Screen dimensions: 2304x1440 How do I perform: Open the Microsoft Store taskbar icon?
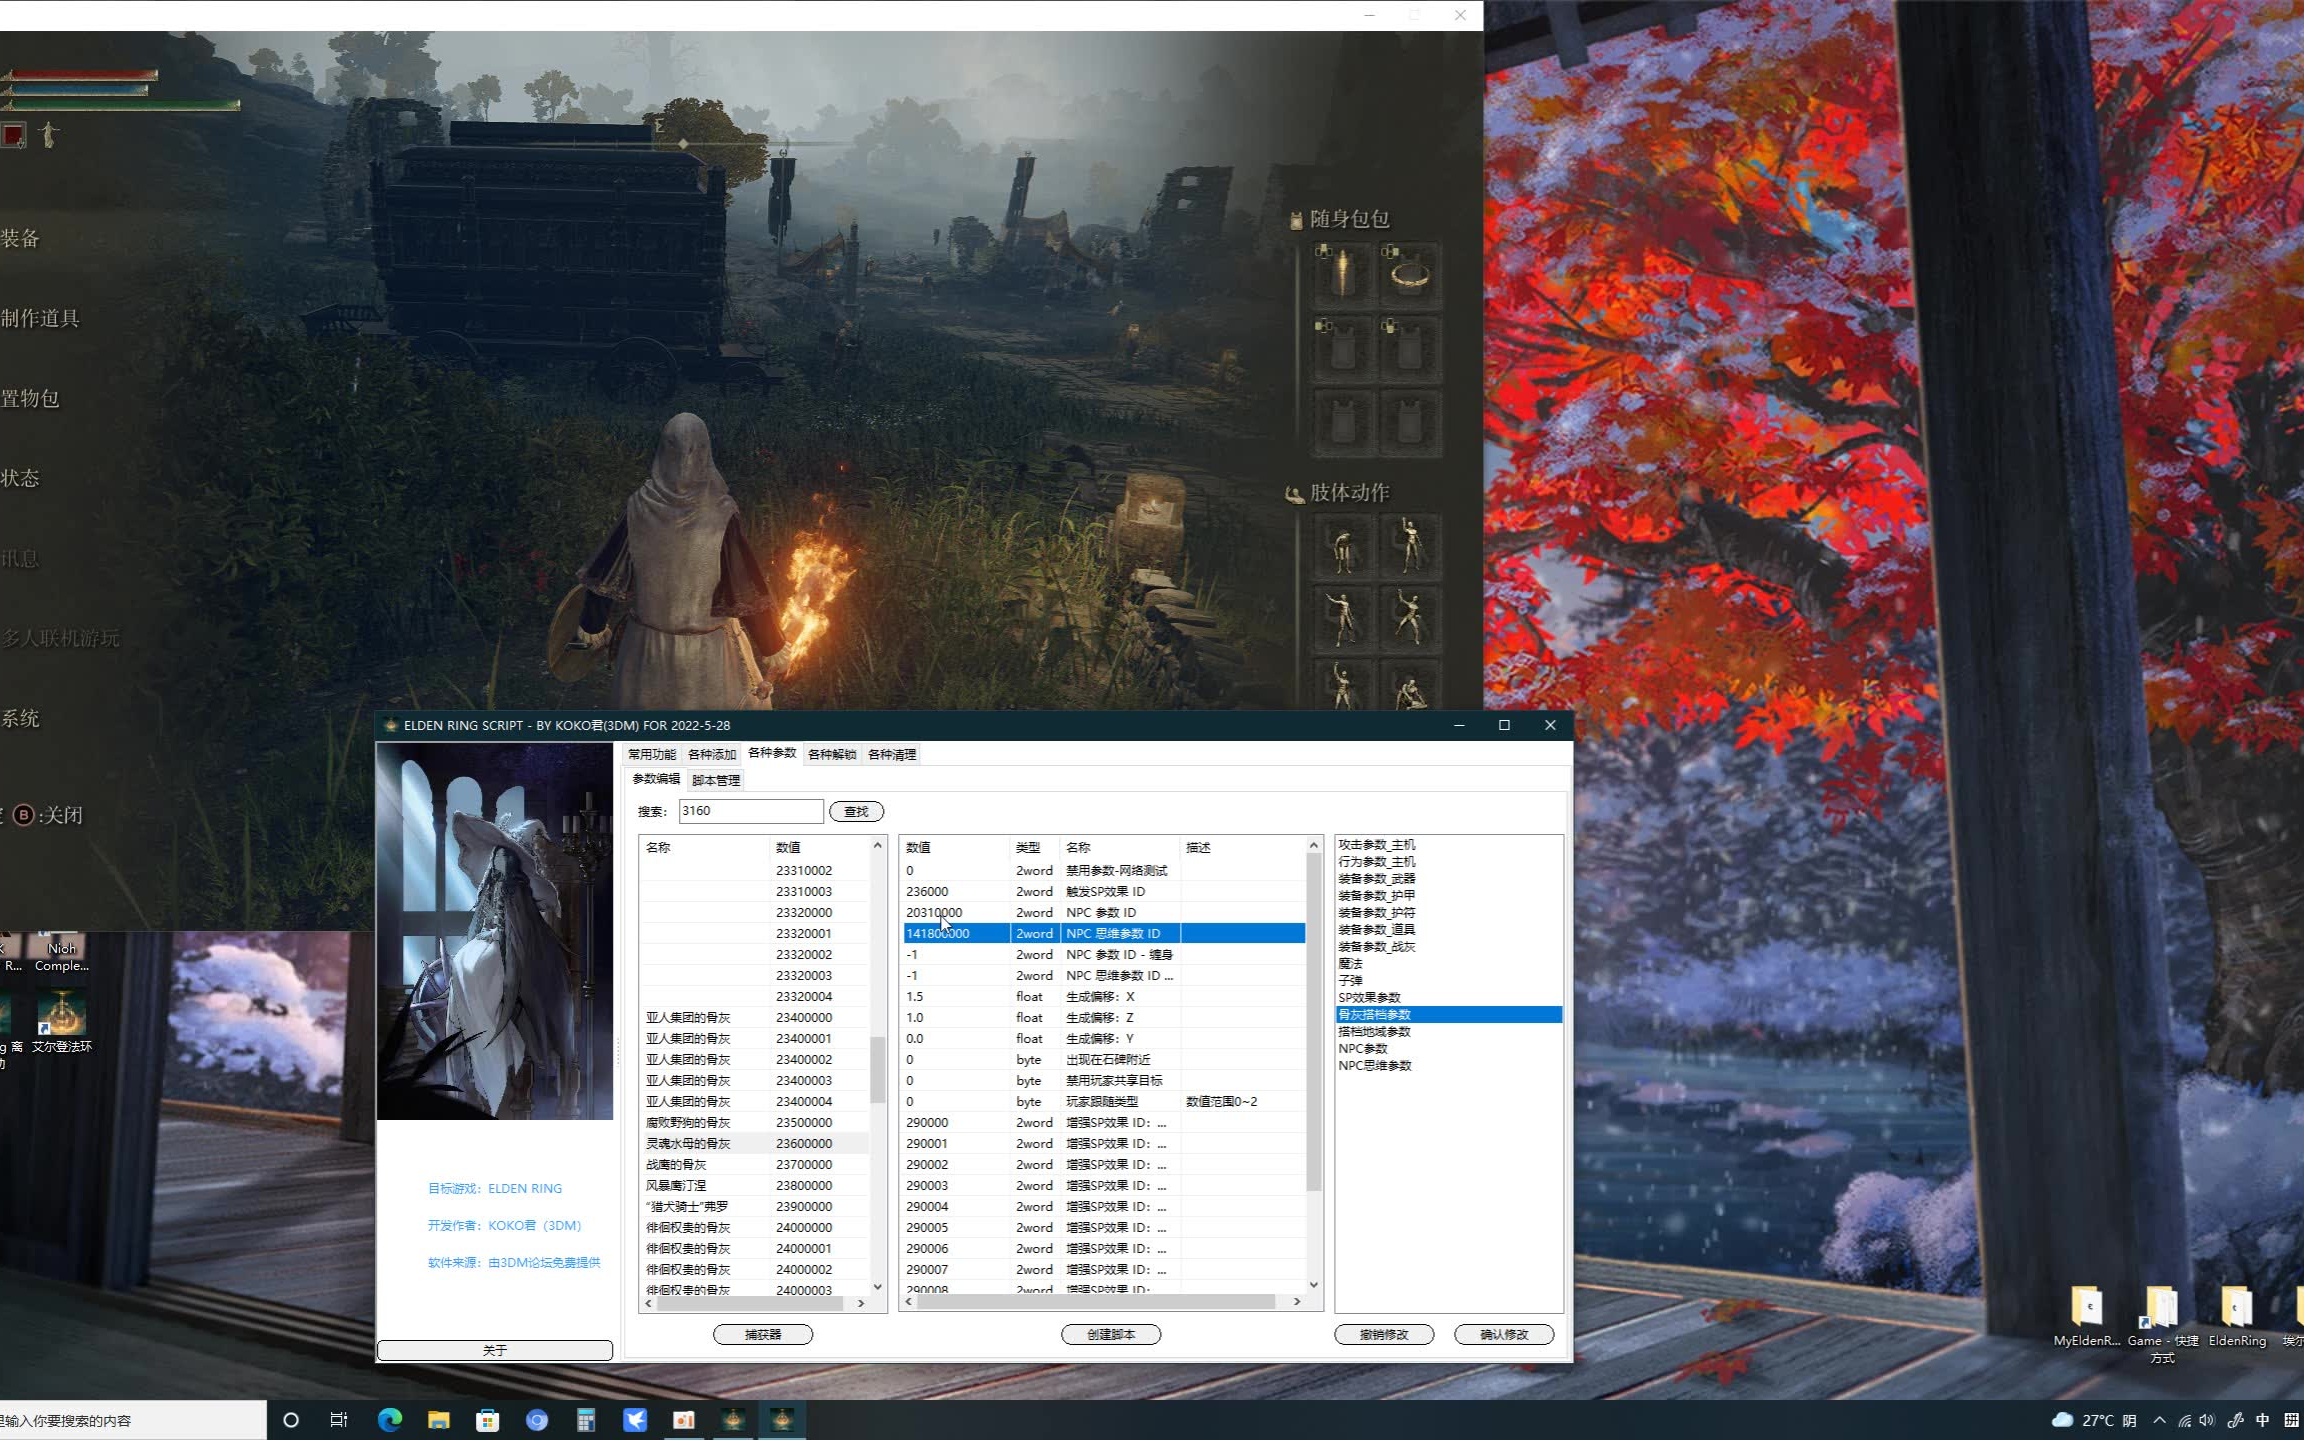(487, 1420)
